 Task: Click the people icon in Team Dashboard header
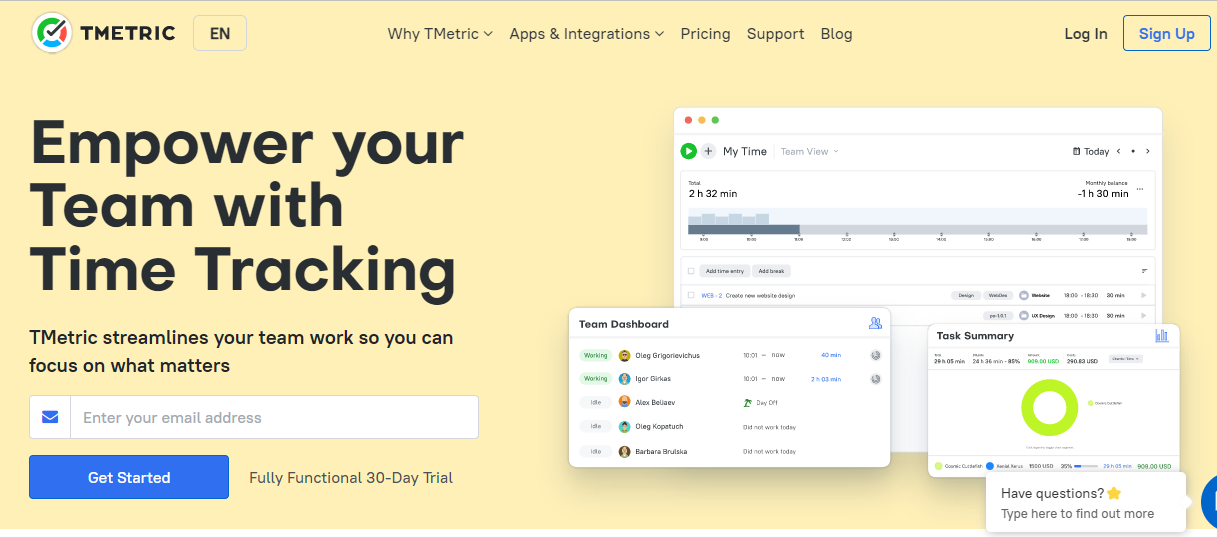[x=875, y=323]
